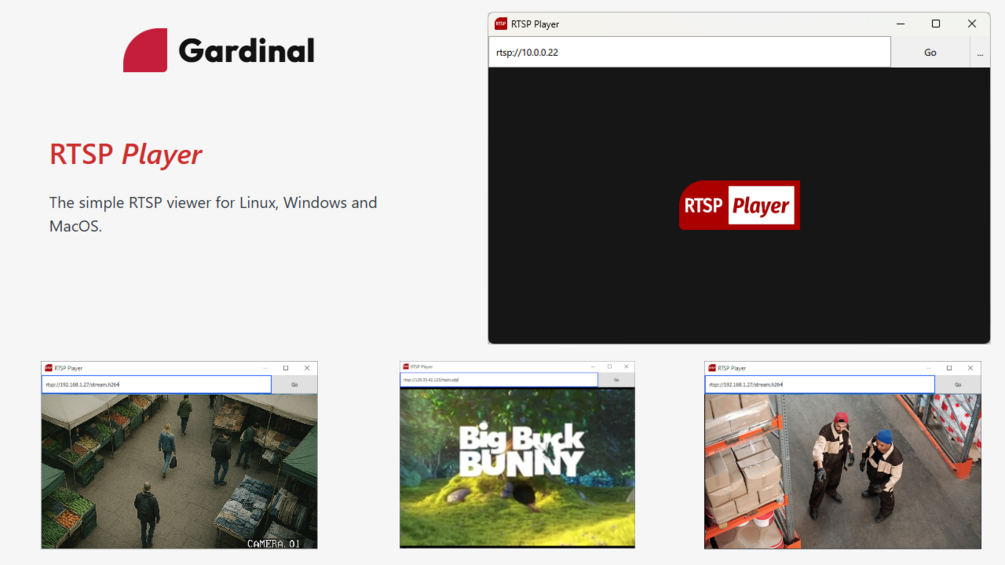1005x565 pixels.
Task: Close the warehouse RTSP Player window
Action: pyautogui.click(x=970, y=368)
